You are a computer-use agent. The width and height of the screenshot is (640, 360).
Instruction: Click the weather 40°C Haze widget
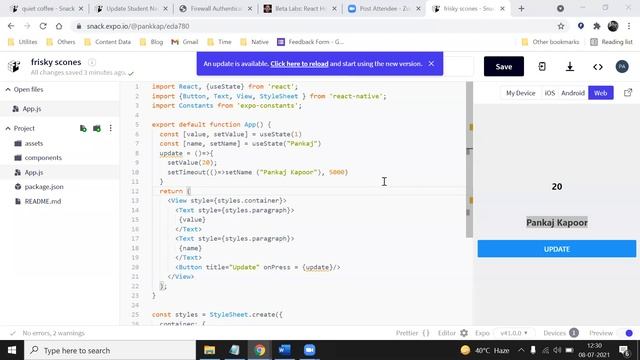click(x=485, y=350)
